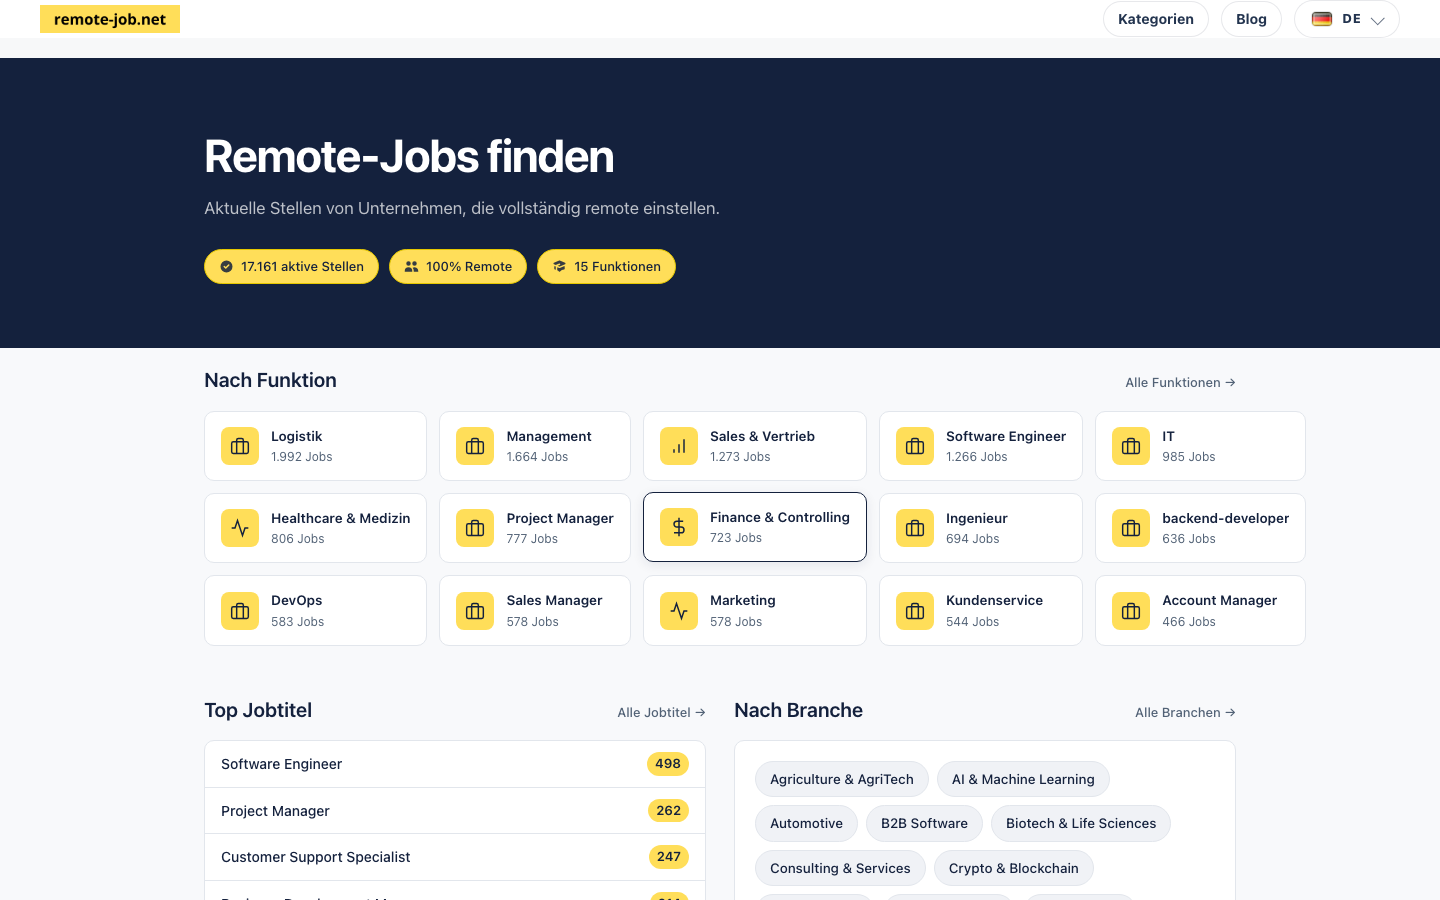Go to the Blog page
Screen dimensions: 1440x900
[x=1251, y=19]
